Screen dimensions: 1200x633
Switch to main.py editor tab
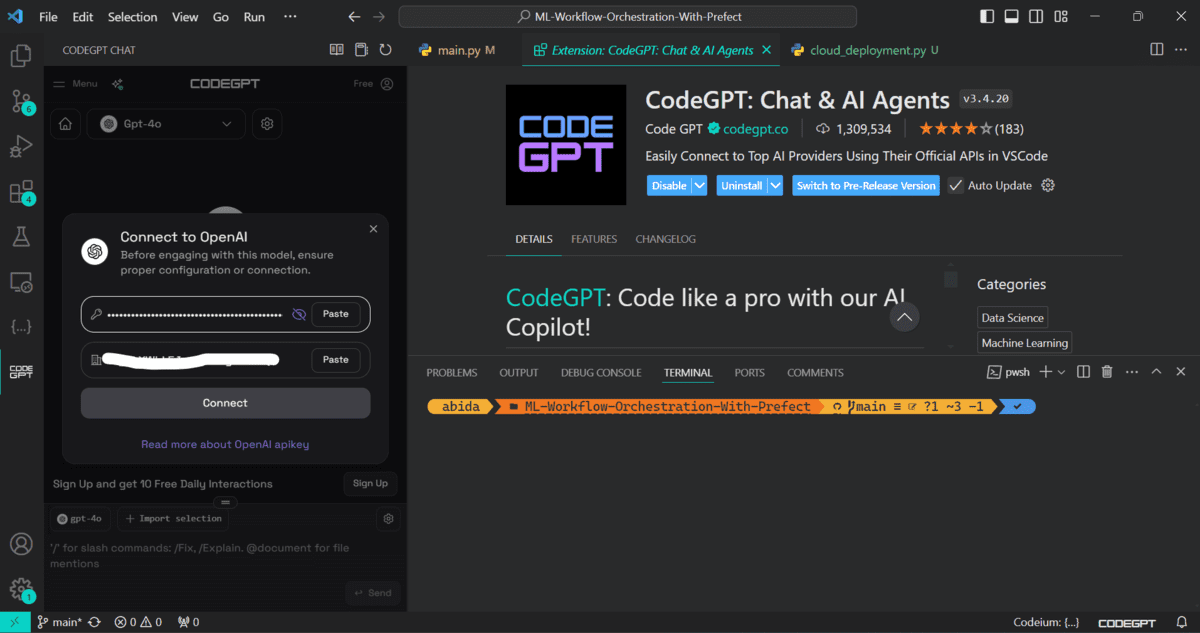coord(464,50)
